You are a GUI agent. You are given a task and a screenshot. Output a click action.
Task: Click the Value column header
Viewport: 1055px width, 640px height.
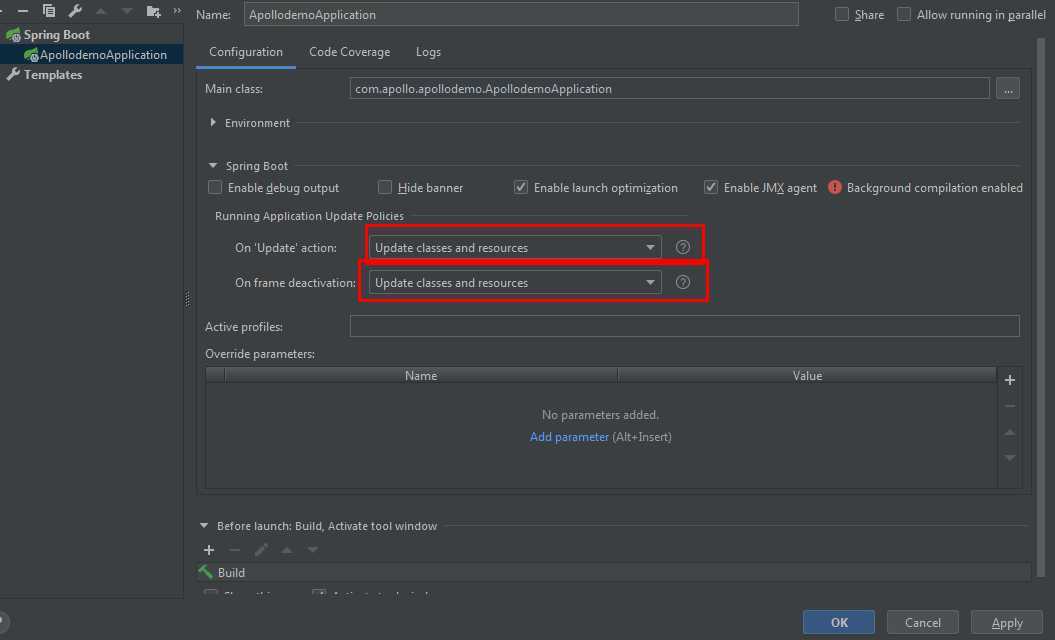click(807, 376)
